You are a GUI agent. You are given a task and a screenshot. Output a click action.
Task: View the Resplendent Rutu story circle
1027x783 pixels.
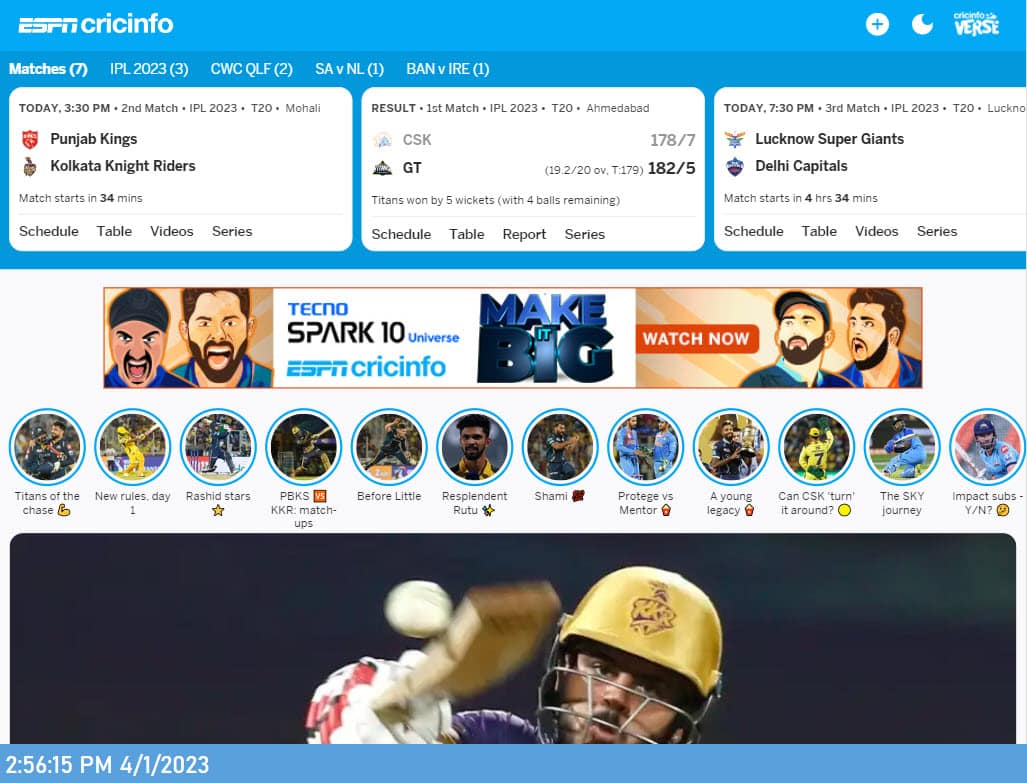coord(475,446)
